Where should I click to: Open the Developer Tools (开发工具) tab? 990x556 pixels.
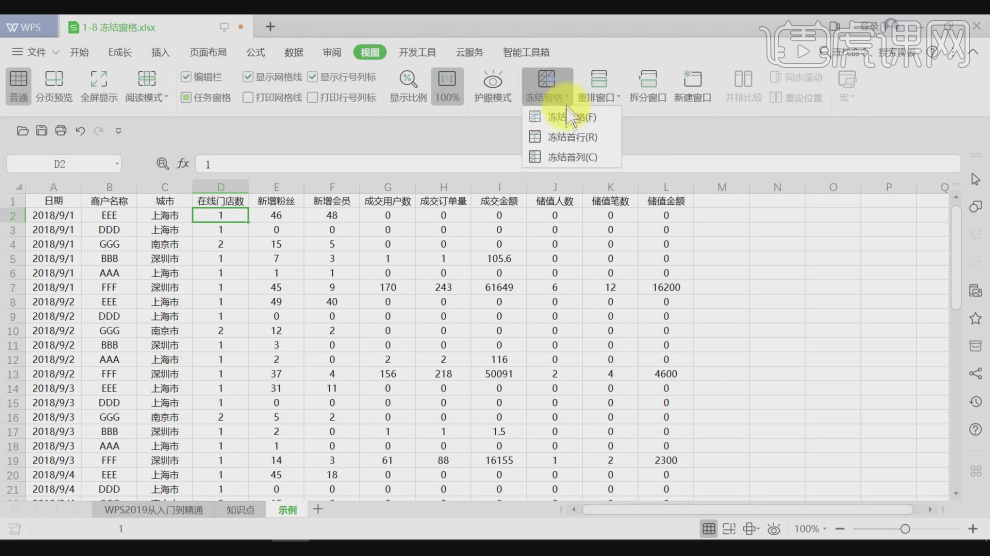pyautogui.click(x=417, y=52)
